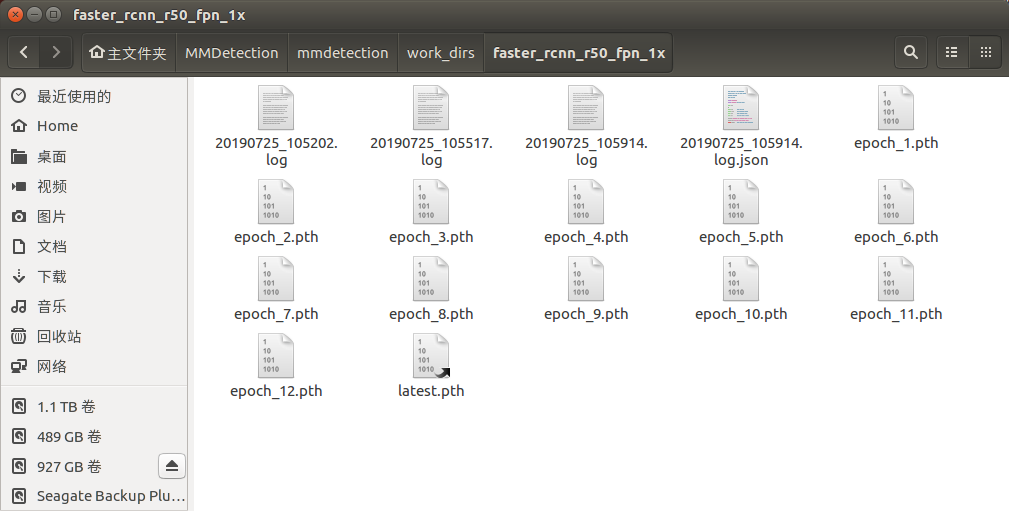Select the epoch_10.pth binary file icon

coord(741,279)
